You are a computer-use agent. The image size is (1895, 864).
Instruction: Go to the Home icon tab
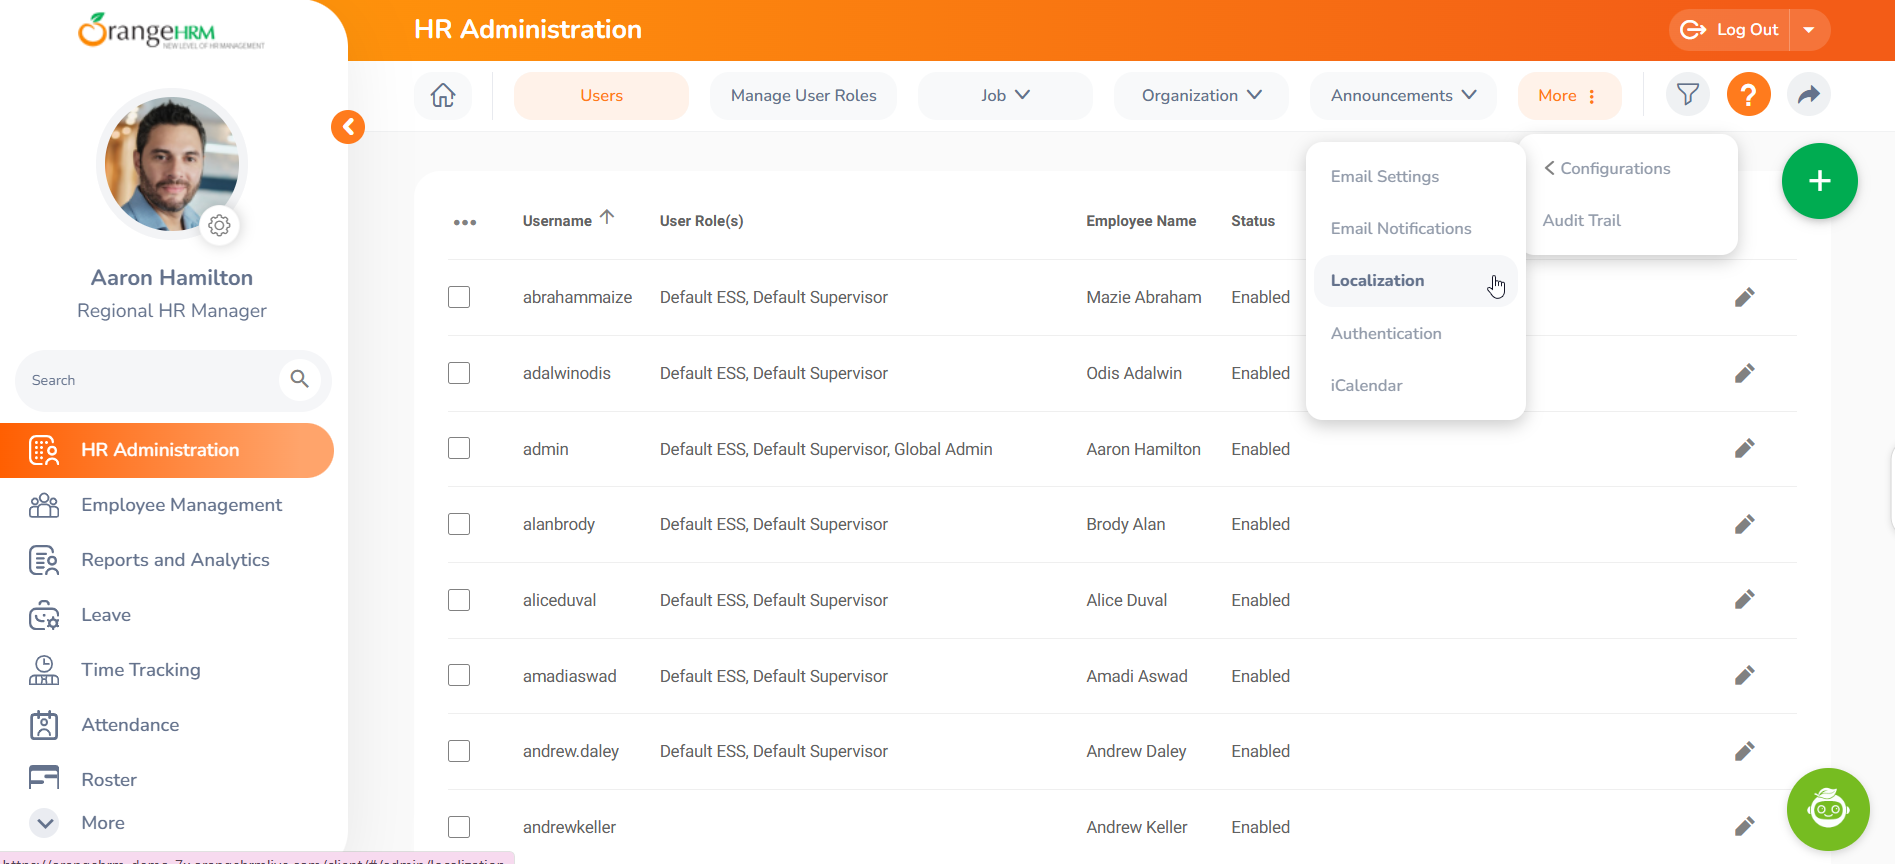[443, 96]
